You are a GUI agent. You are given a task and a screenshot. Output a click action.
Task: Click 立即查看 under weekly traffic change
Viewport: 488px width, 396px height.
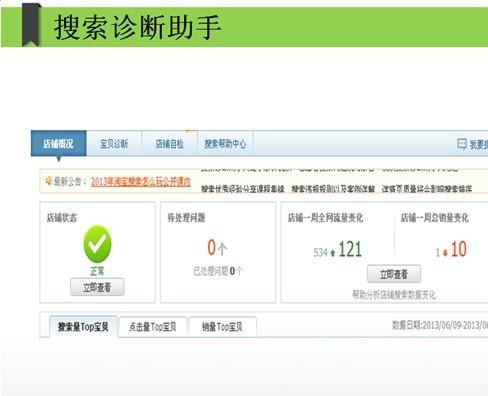click(x=394, y=274)
